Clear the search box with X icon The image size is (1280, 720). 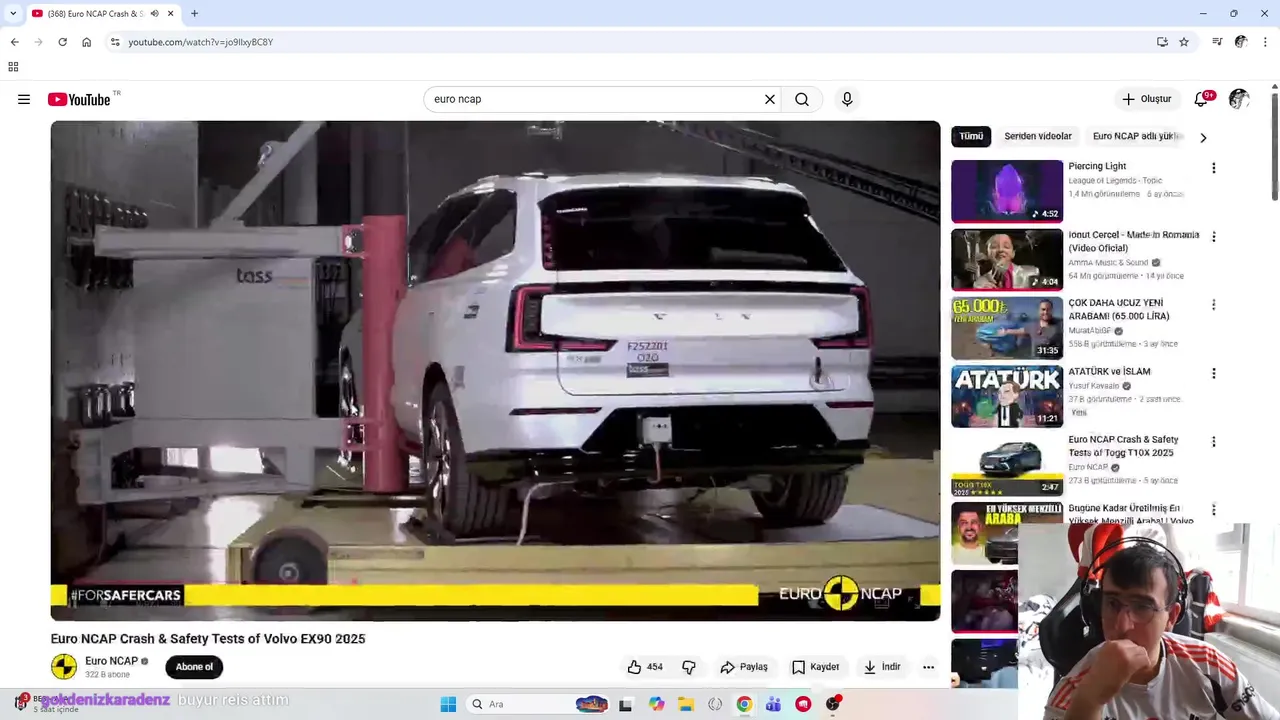tap(770, 99)
